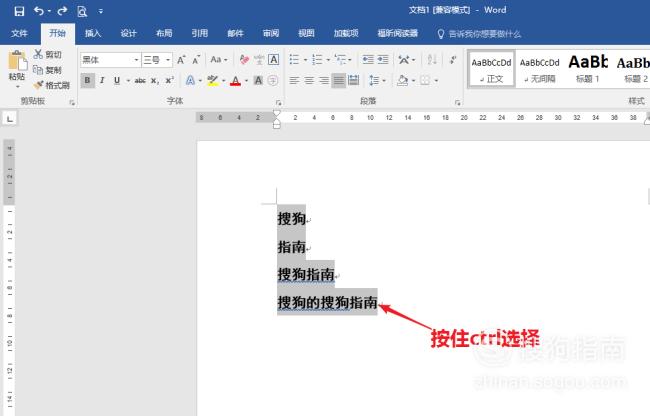Switch to the 布局 tab
Viewport: 650px width, 416px height.
point(164,34)
